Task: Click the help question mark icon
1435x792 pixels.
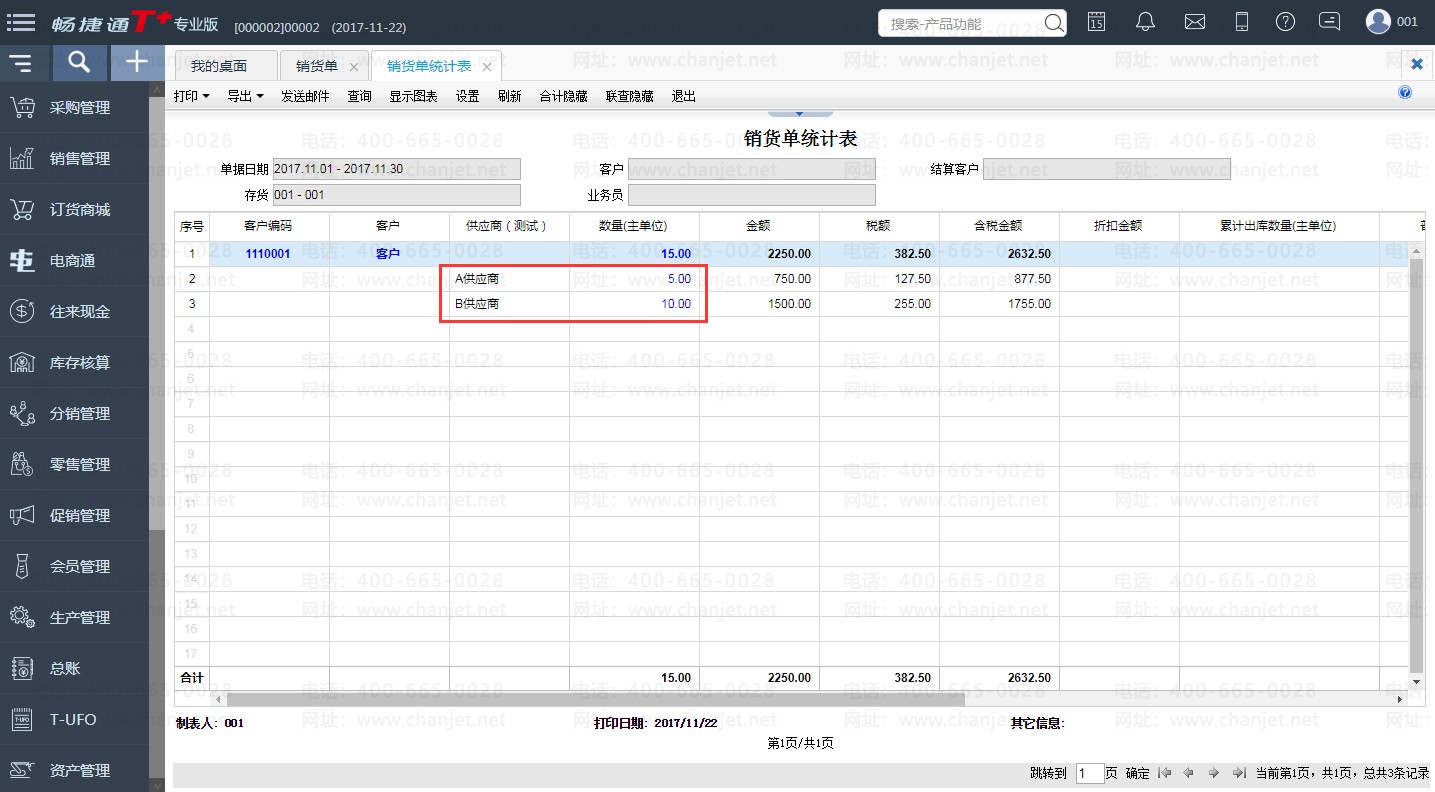Action: click(1286, 21)
